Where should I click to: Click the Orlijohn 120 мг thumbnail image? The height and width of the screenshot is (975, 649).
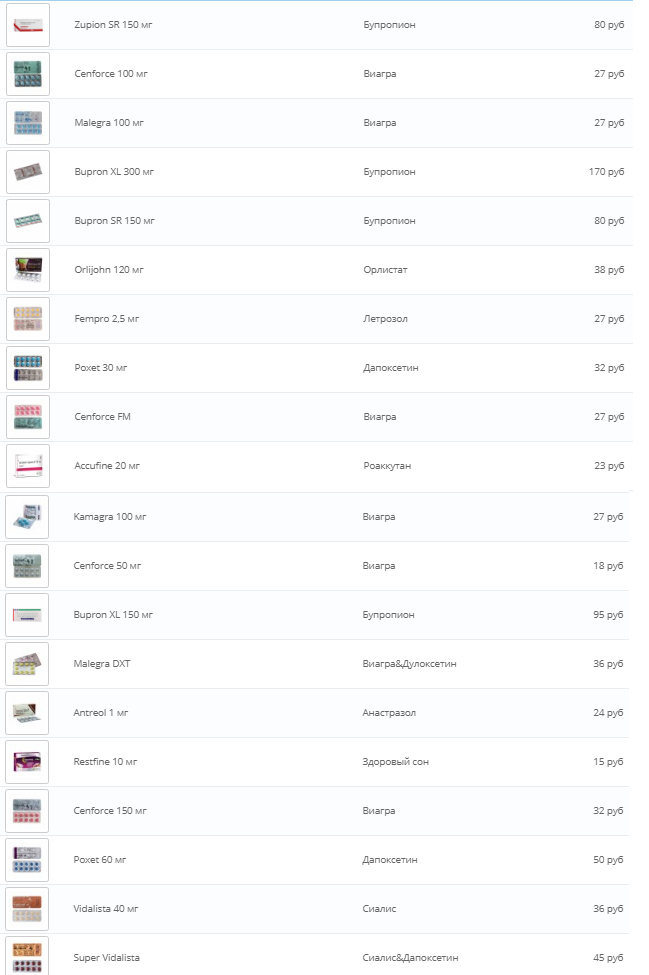pos(27,270)
